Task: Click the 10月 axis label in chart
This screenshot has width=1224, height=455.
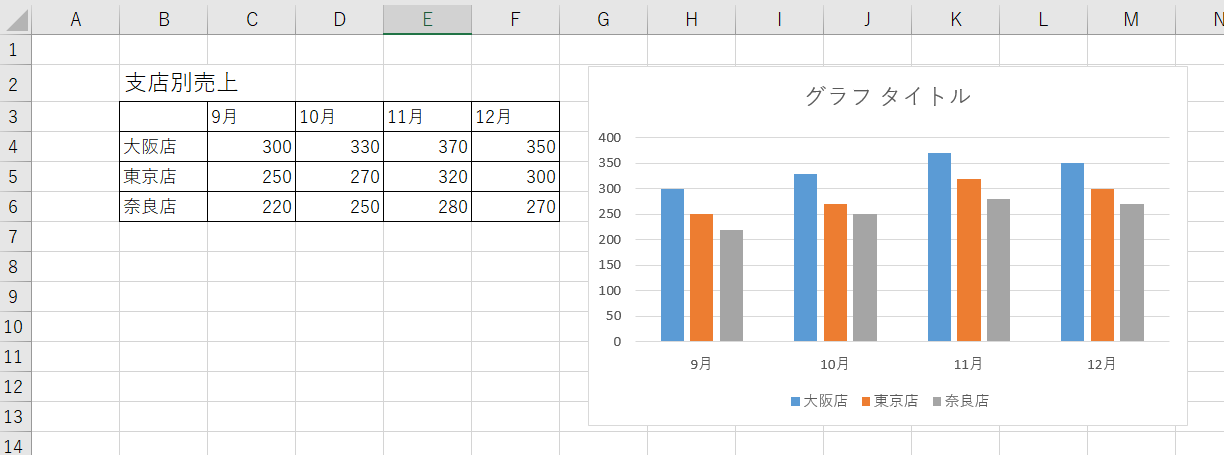Action: coord(835,364)
